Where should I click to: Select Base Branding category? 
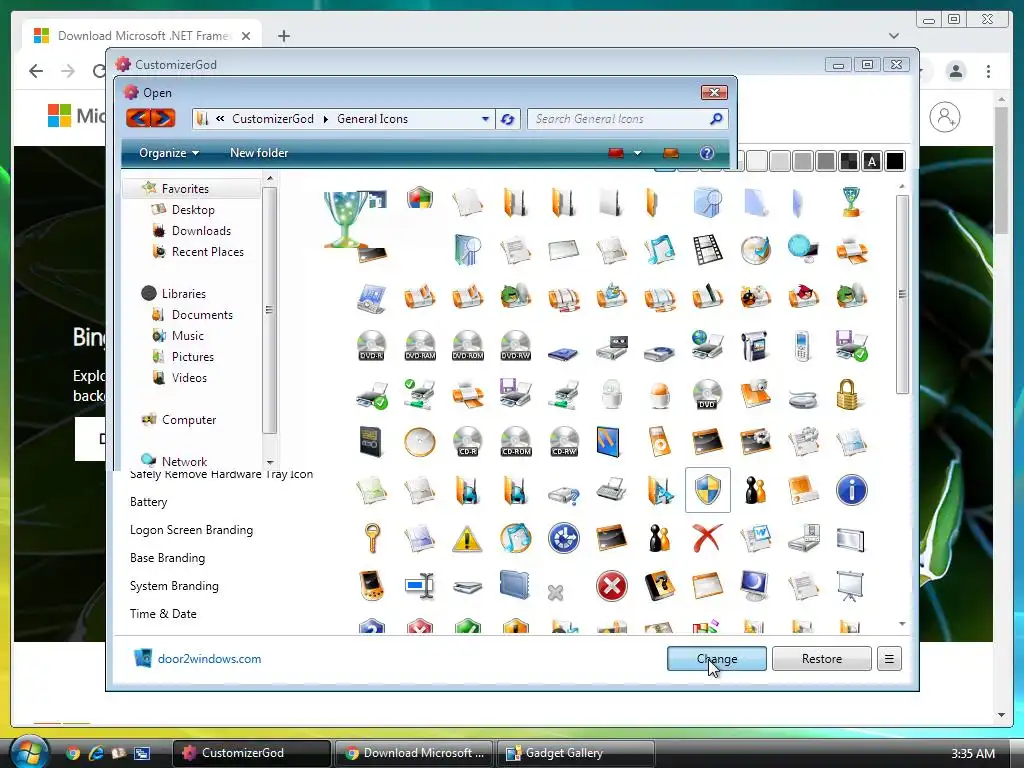click(x=167, y=558)
